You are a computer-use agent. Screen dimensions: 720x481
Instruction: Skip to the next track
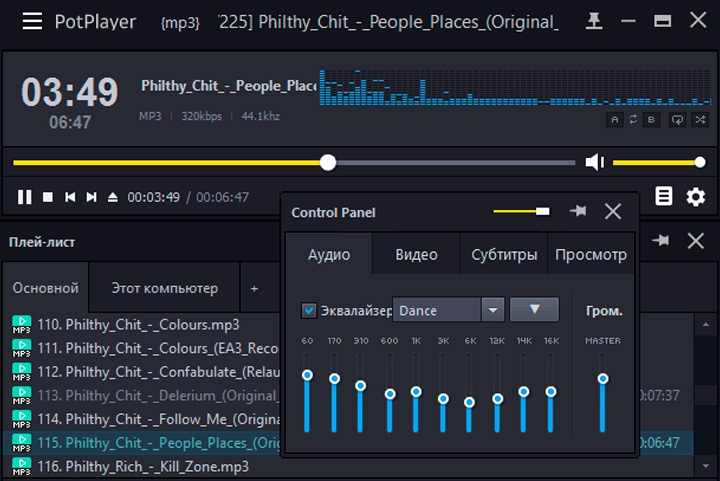point(92,197)
